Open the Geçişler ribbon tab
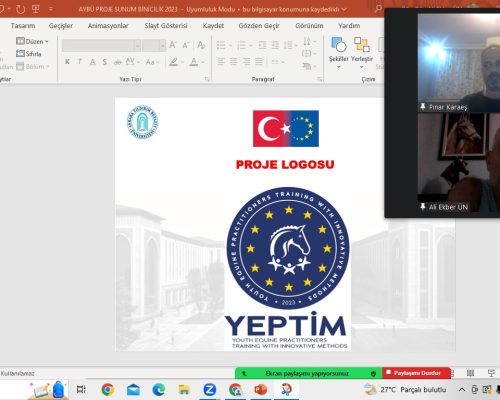This screenshot has width=500, height=400. [61, 26]
